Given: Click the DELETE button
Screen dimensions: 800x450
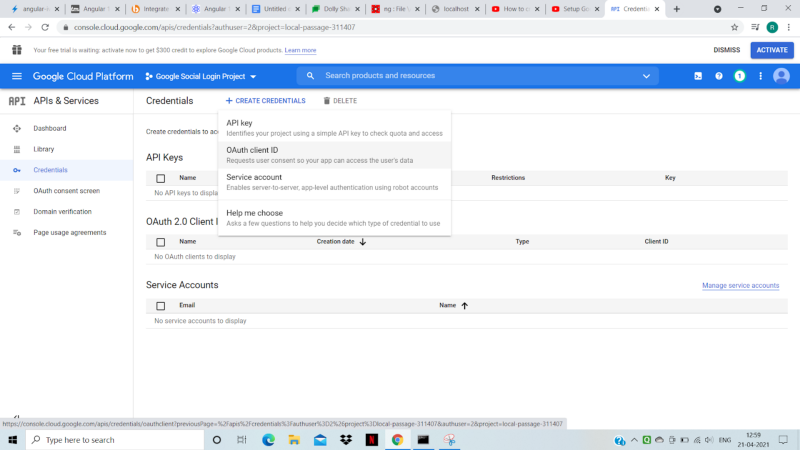Looking at the screenshot, I should pyautogui.click(x=340, y=101).
